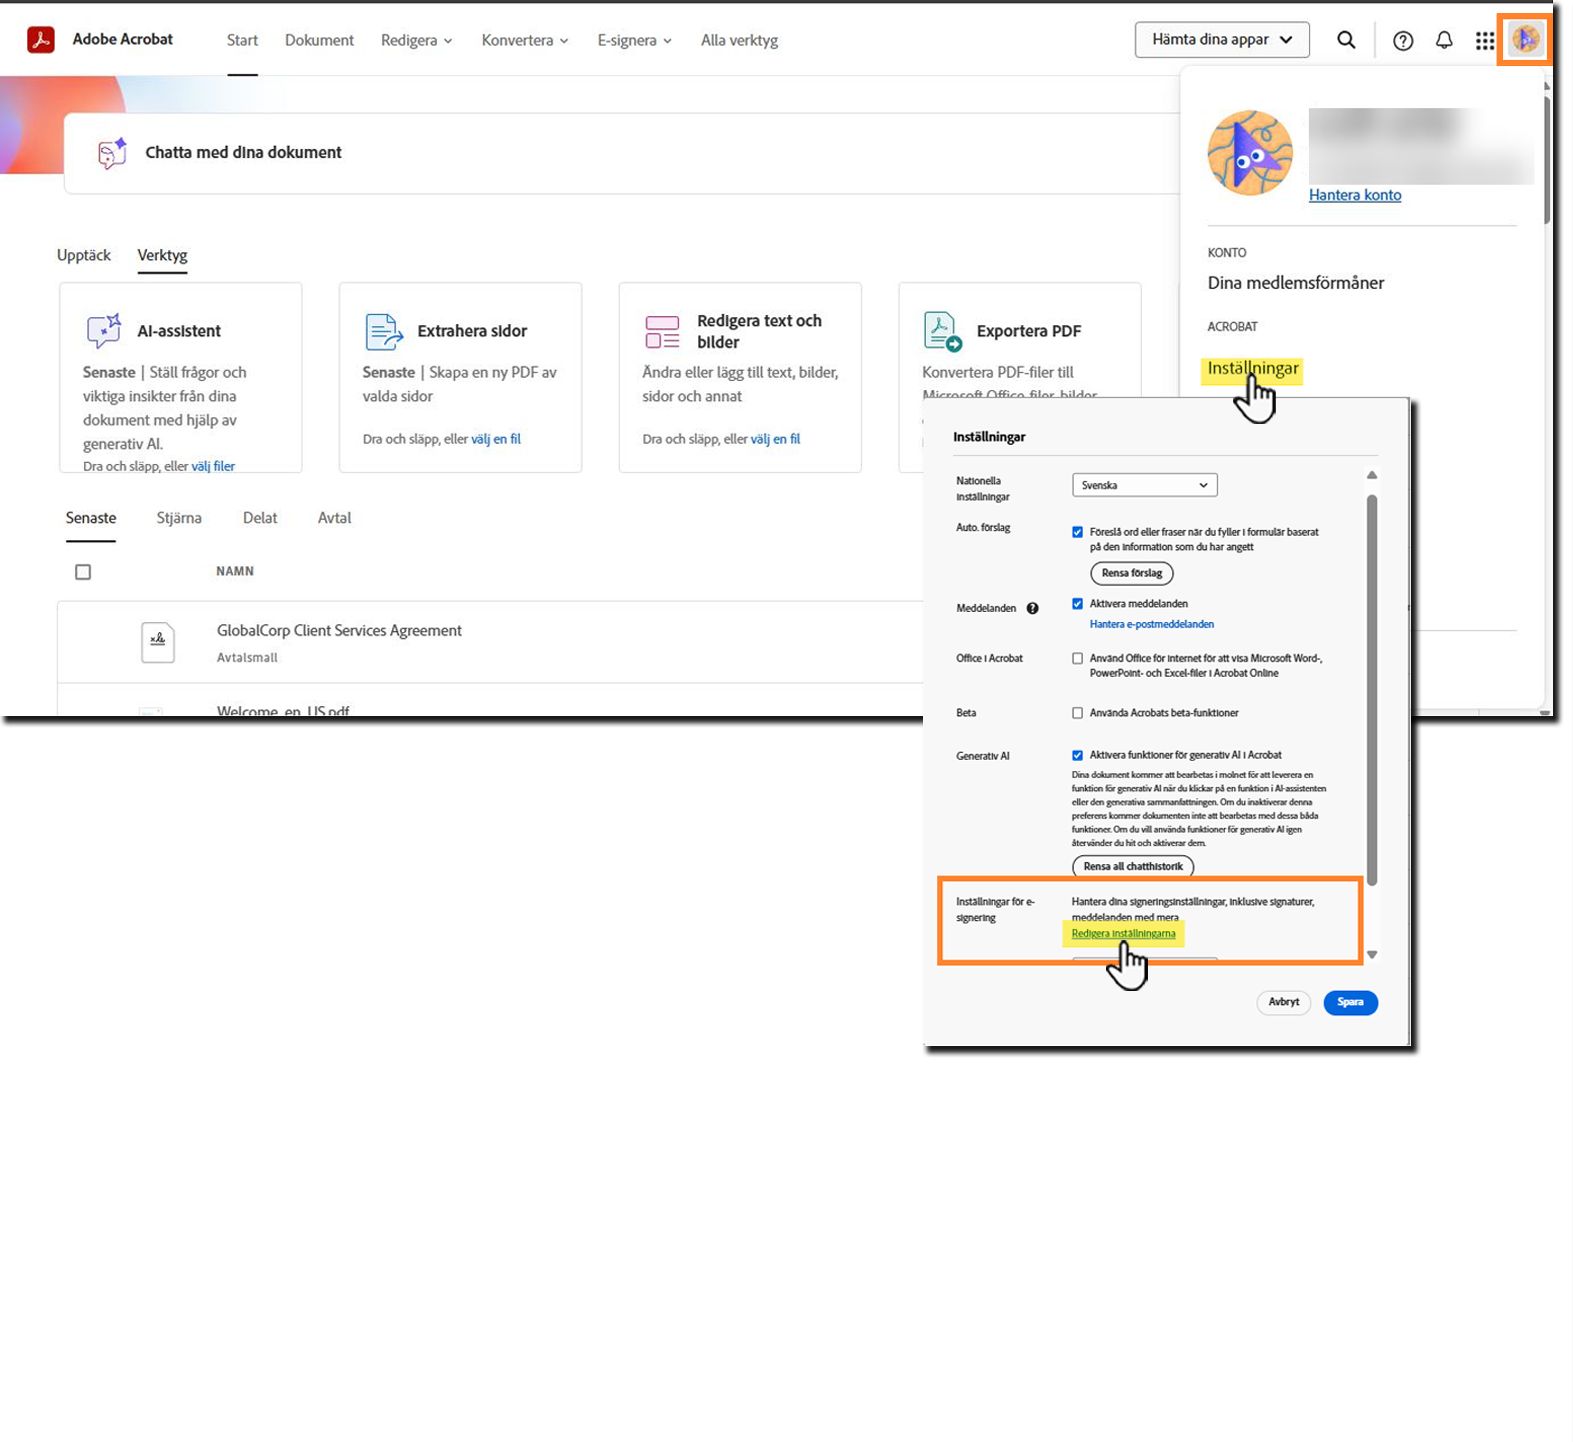Viewport: 1573px width, 1442px height.
Task: Click the AI-assistent tool icon
Action: pos(104,331)
